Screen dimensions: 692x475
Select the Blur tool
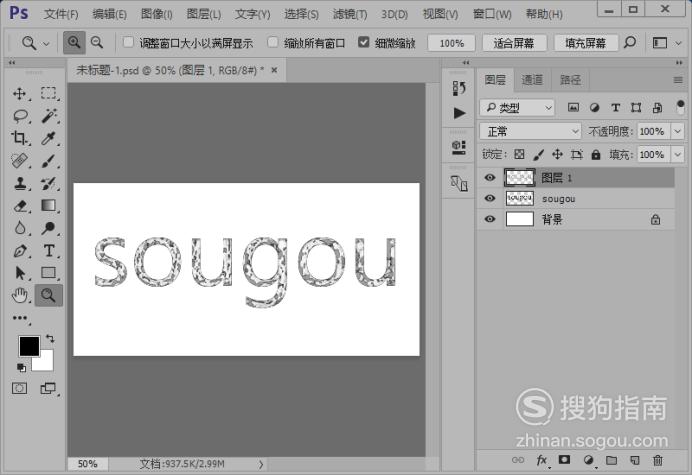pos(19,228)
